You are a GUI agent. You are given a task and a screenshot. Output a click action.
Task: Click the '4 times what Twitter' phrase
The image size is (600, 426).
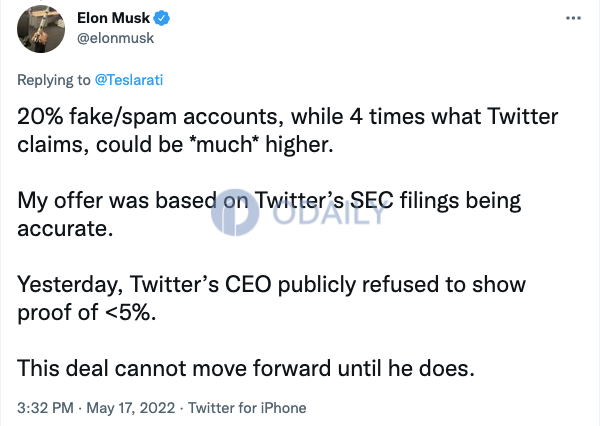[454, 116]
